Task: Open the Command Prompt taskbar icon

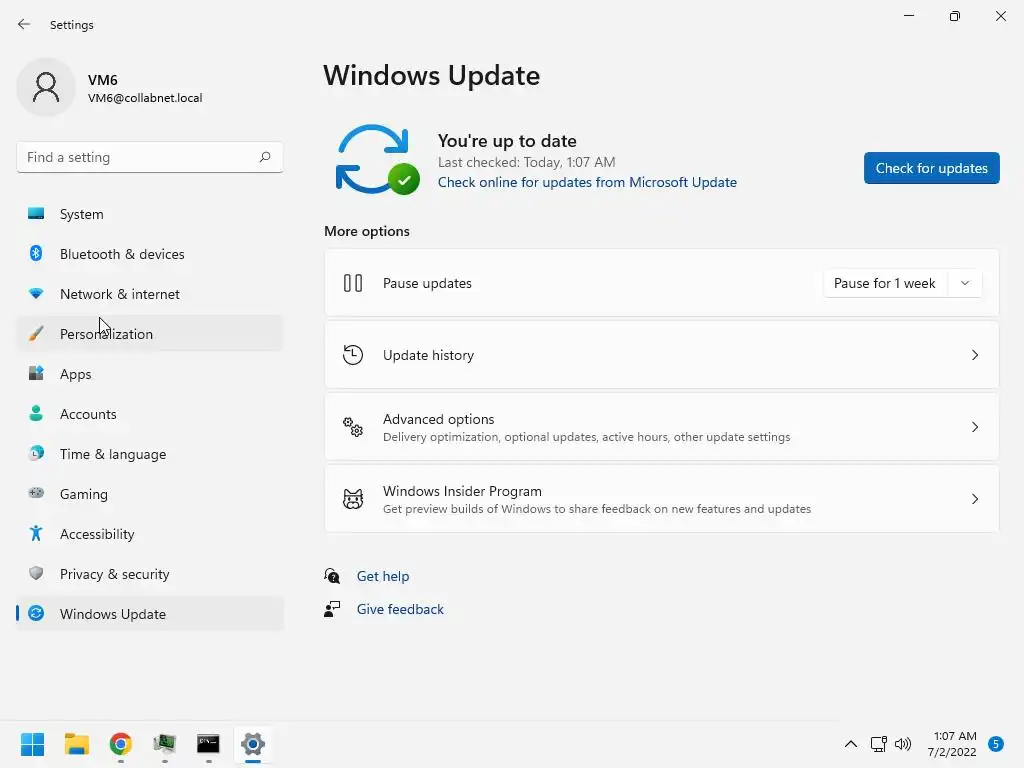Action: [x=208, y=744]
